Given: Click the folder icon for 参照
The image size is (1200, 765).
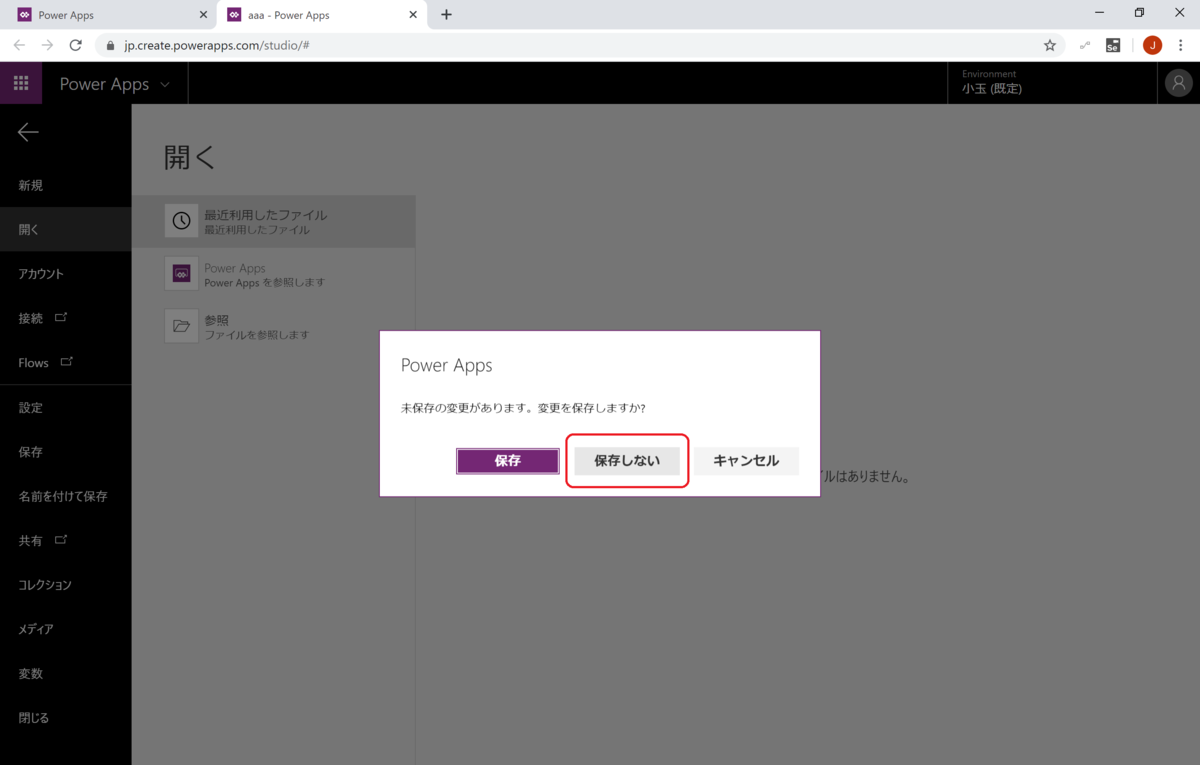Looking at the screenshot, I should tap(181, 326).
